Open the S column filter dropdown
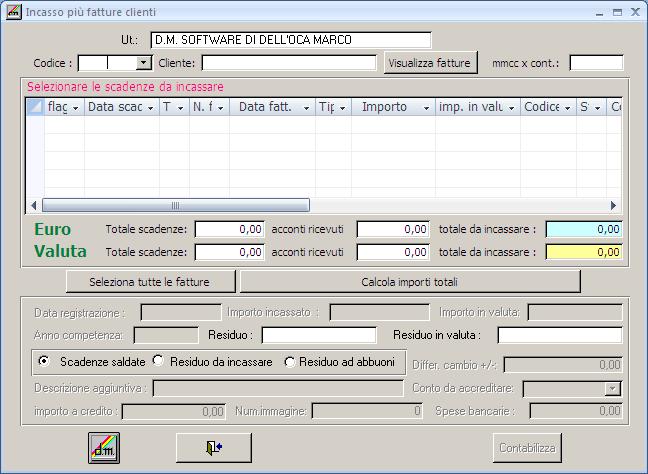648x474 pixels. [x=598, y=108]
